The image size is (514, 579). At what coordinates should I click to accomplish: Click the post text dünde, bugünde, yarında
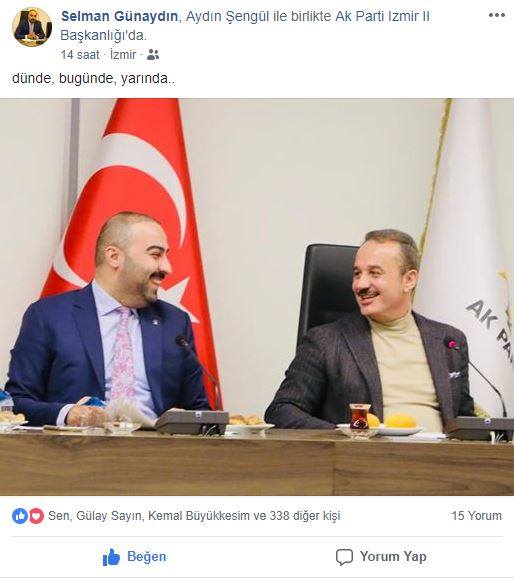click(93, 78)
